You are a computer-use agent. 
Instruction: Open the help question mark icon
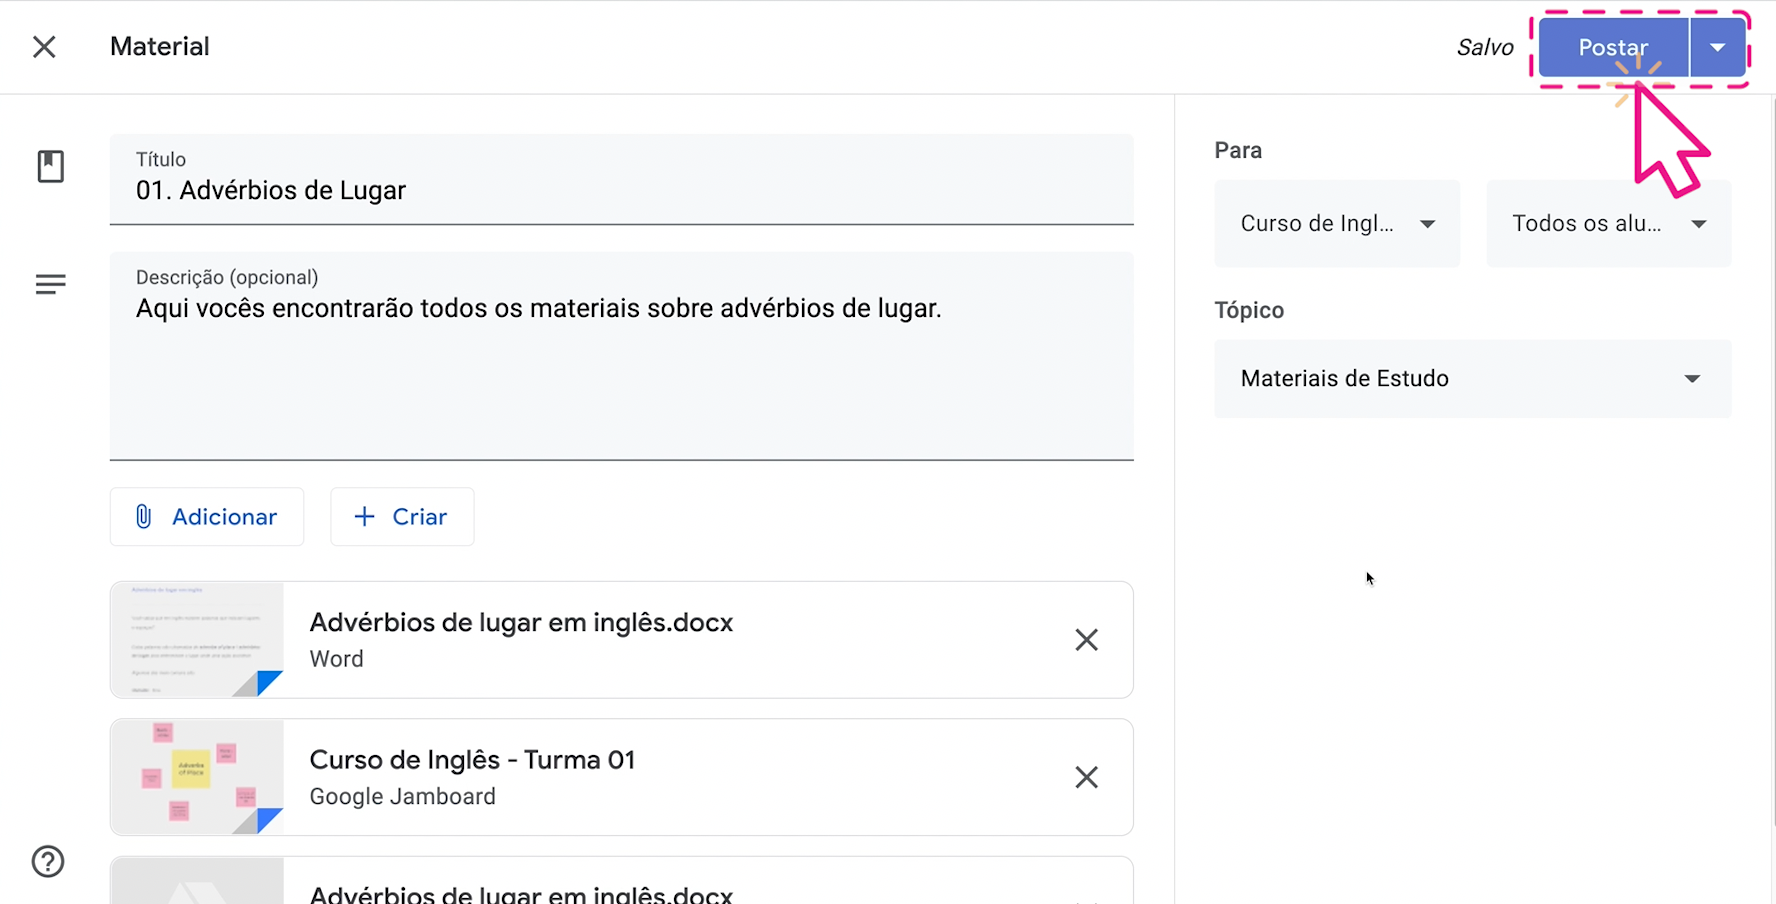coord(48,861)
